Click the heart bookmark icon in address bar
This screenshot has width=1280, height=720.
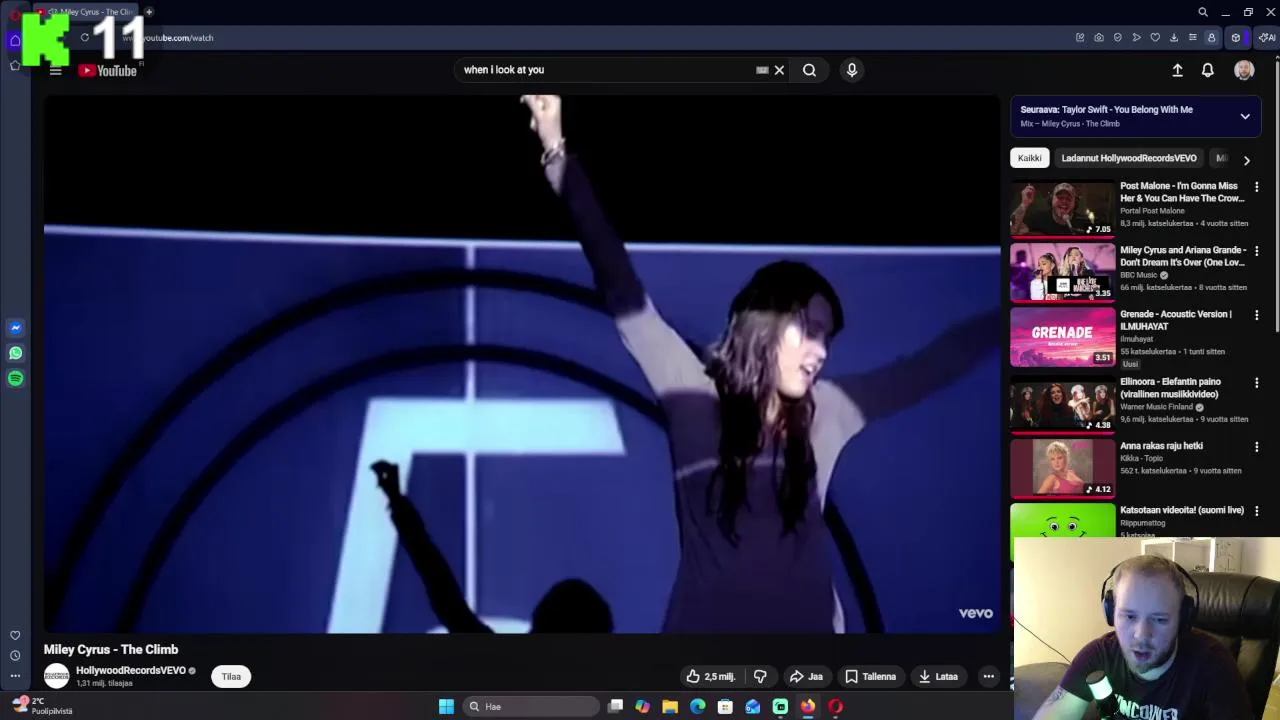point(1155,38)
